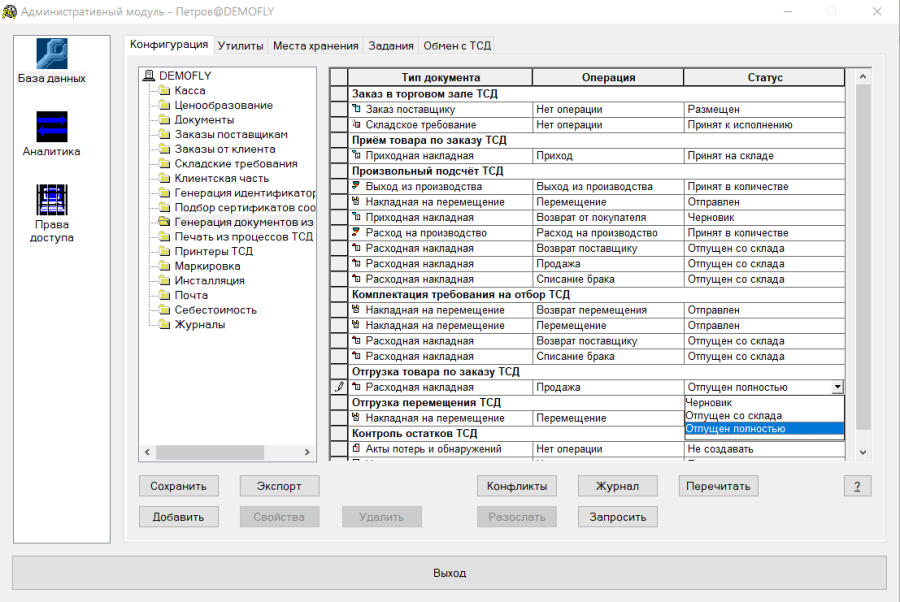Click the DEMOFLY computer root node icon
This screenshot has height=602, width=900.
point(149,76)
